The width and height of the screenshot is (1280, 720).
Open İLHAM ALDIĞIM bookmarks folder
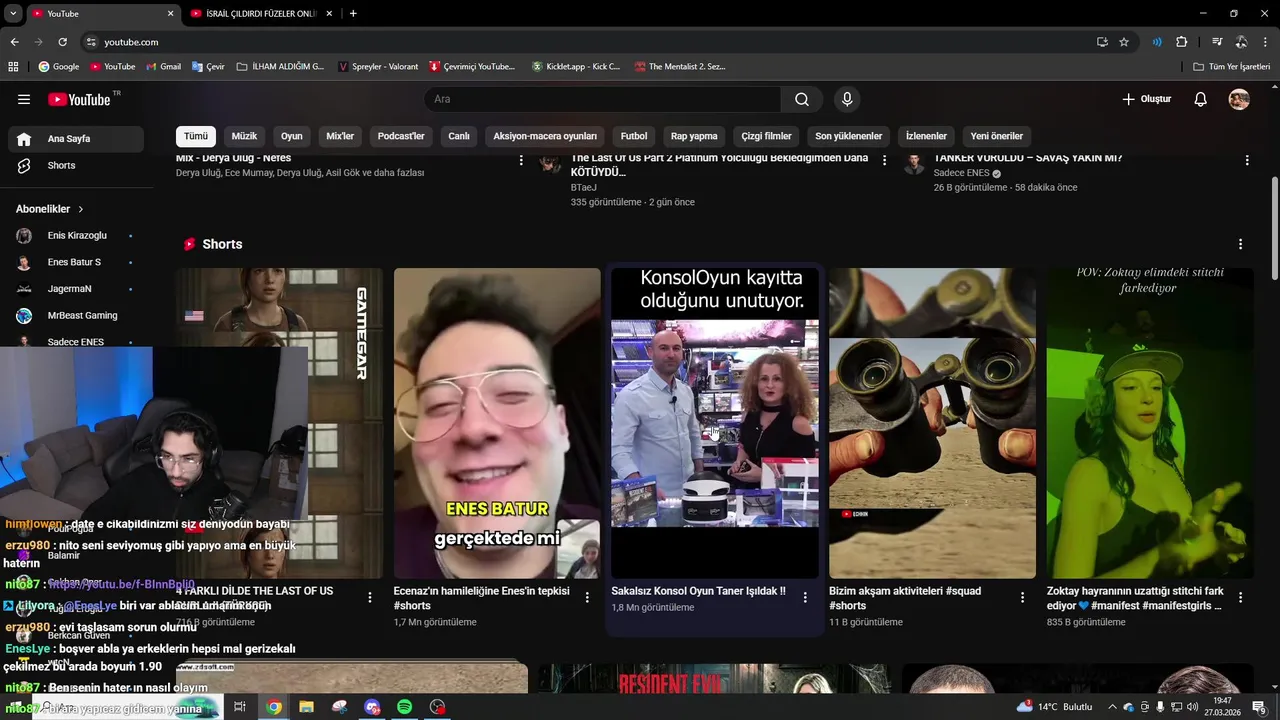(x=280, y=66)
